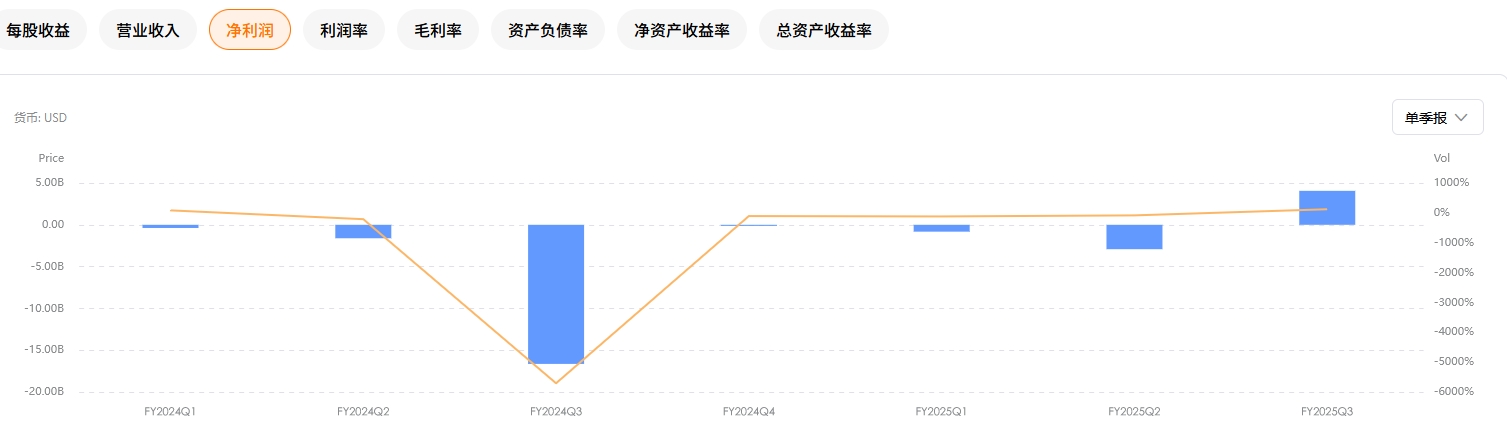This screenshot has height=430, width=1507.
Task: Open the 净资产收益率 tab
Action: pos(682,30)
